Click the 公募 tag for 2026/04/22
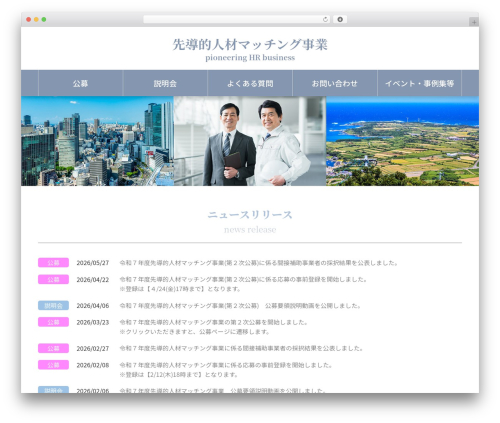The height and width of the screenshot is (423, 500). 53,279
